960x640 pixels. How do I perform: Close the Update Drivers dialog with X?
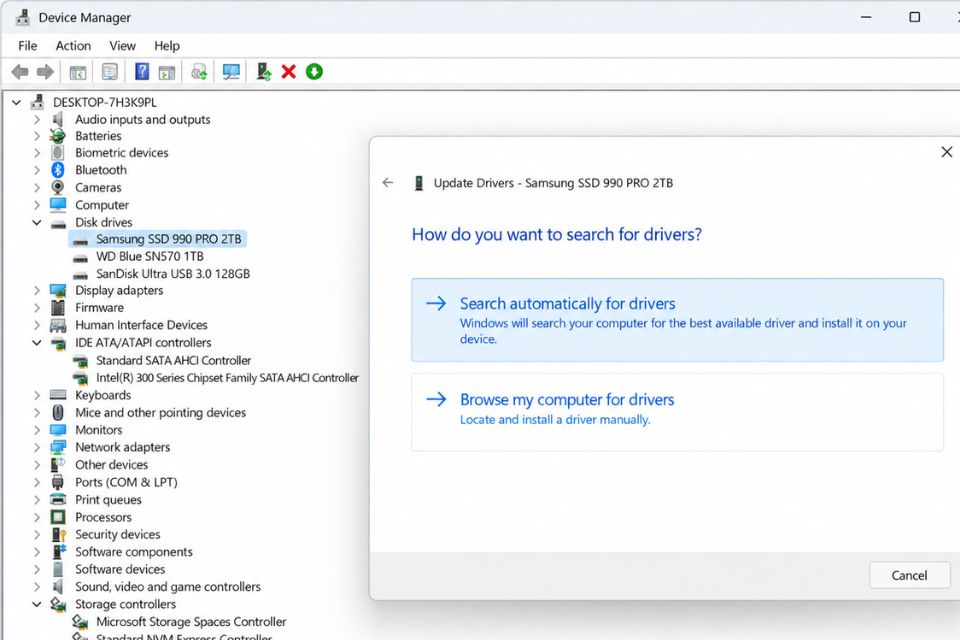[x=947, y=152]
